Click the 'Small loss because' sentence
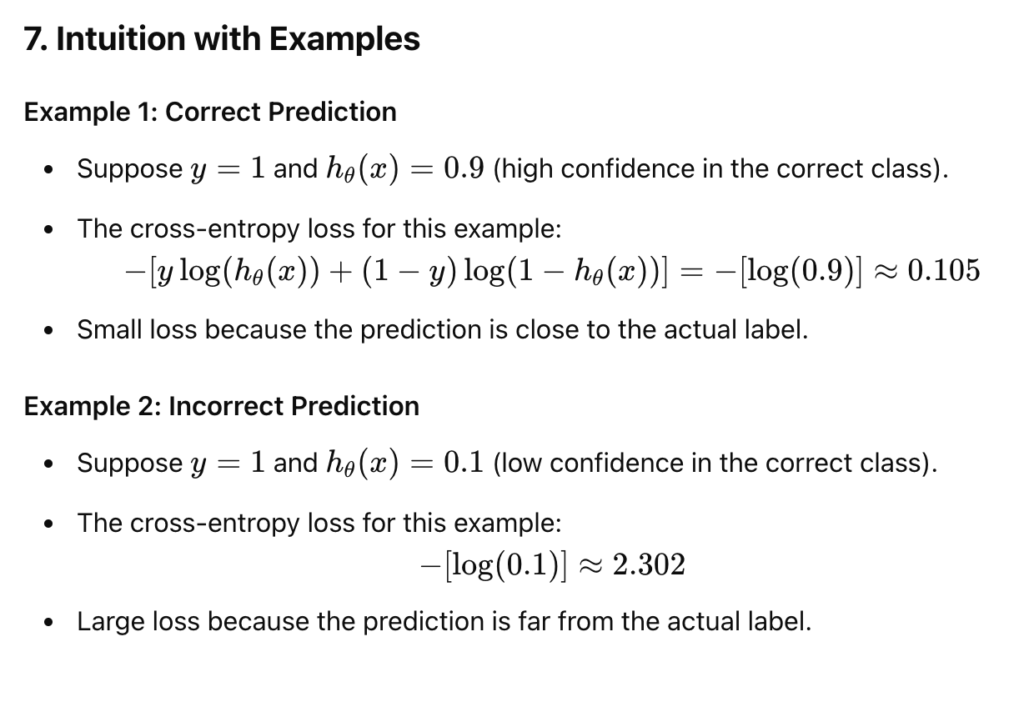This screenshot has width=1024, height=717. pos(443,329)
